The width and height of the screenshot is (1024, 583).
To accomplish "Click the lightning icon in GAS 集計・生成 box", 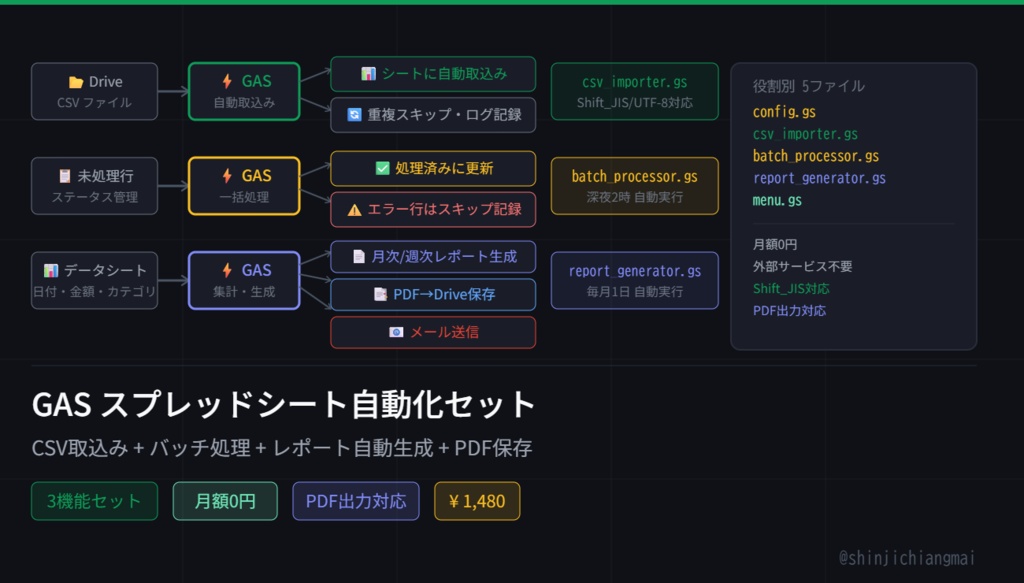I will click(227, 270).
